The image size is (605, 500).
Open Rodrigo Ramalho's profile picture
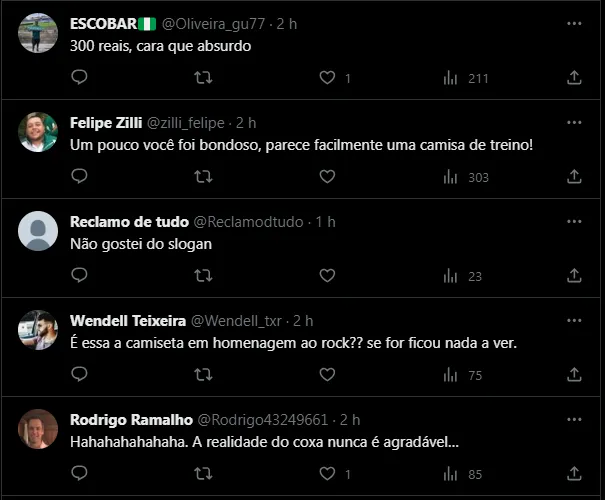pyautogui.click(x=38, y=429)
